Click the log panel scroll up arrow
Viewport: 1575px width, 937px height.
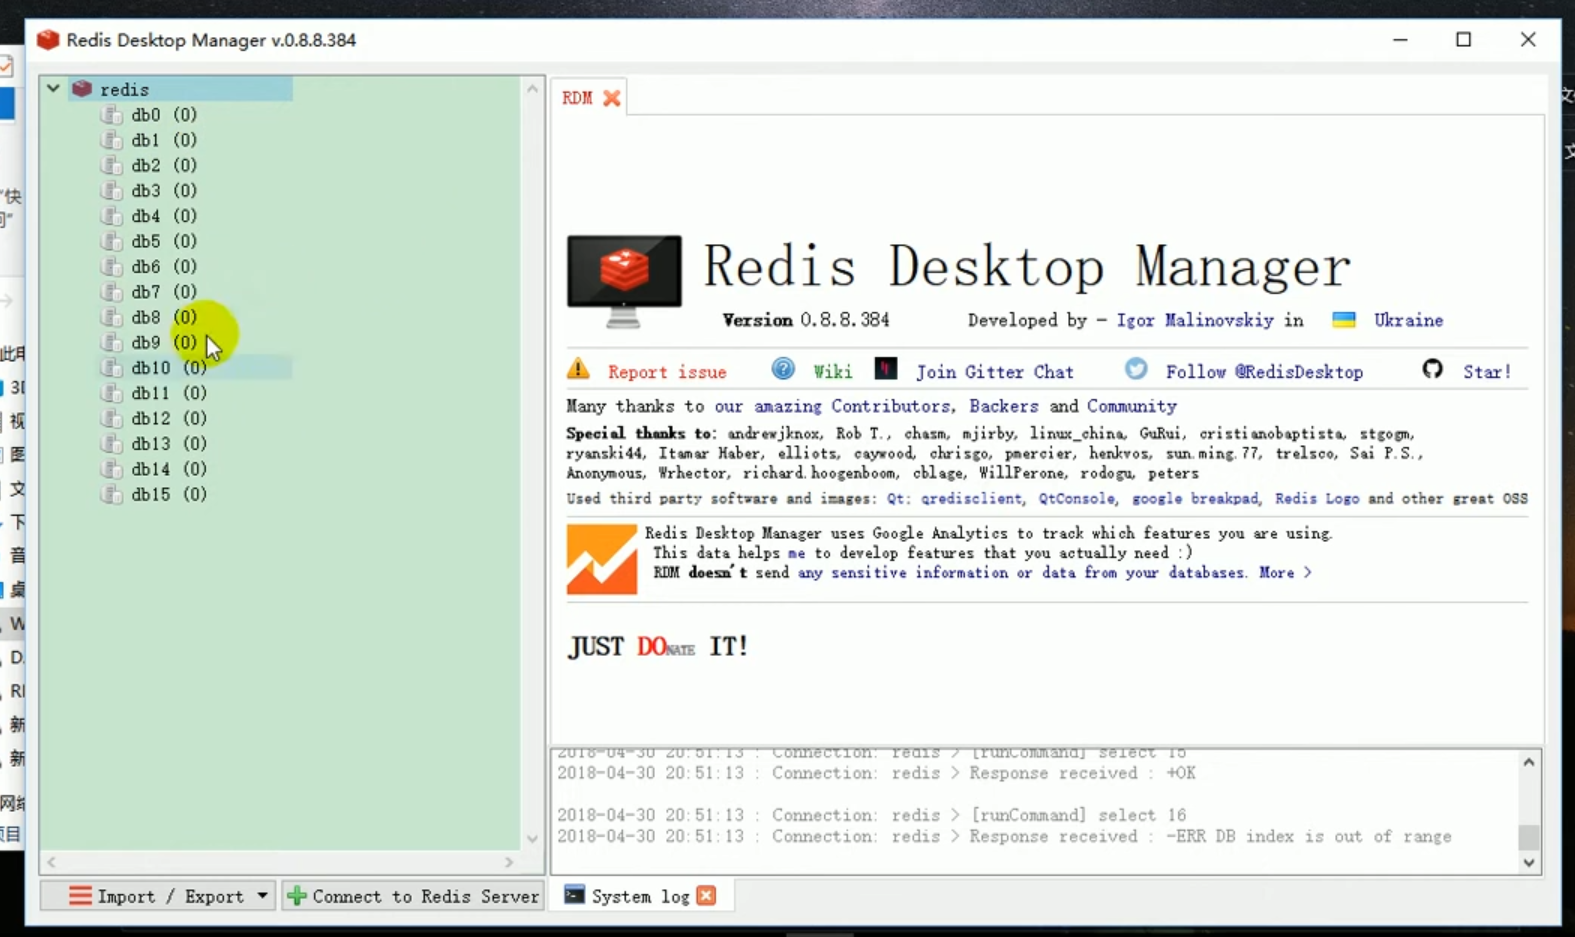click(1528, 762)
